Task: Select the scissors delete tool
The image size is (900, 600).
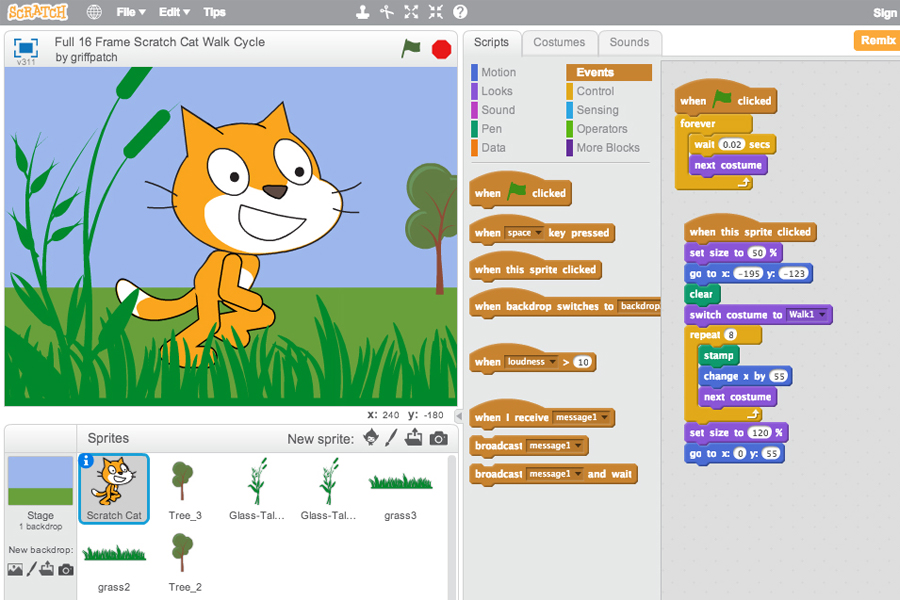Action: (387, 12)
